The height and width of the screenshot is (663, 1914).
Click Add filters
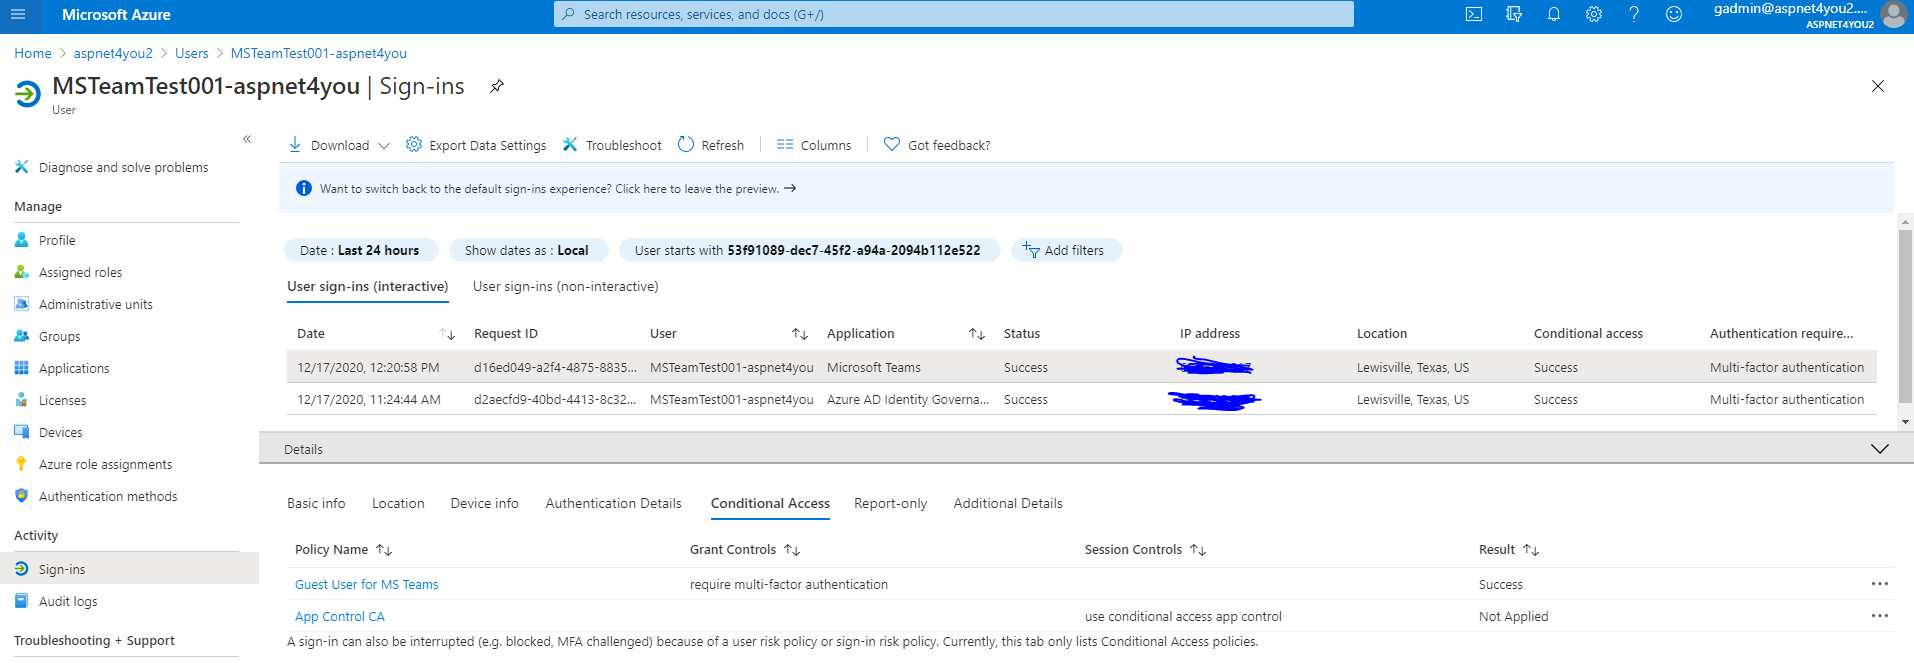[1066, 250]
